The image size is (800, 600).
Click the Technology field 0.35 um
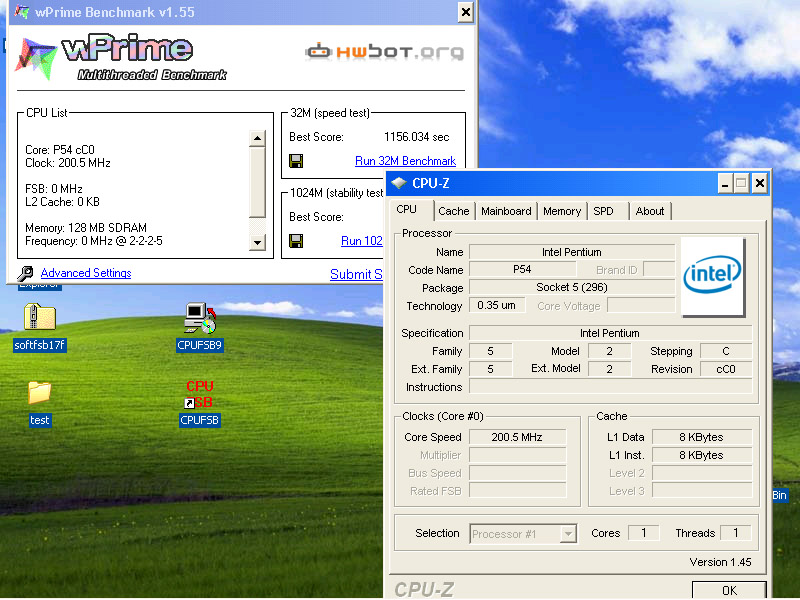point(497,305)
